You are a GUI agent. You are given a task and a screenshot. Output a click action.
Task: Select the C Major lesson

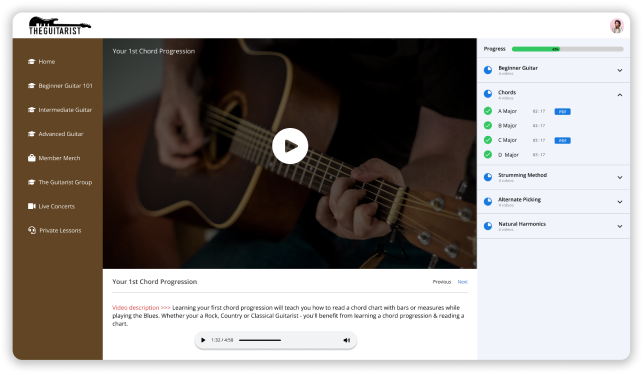click(507, 140)
